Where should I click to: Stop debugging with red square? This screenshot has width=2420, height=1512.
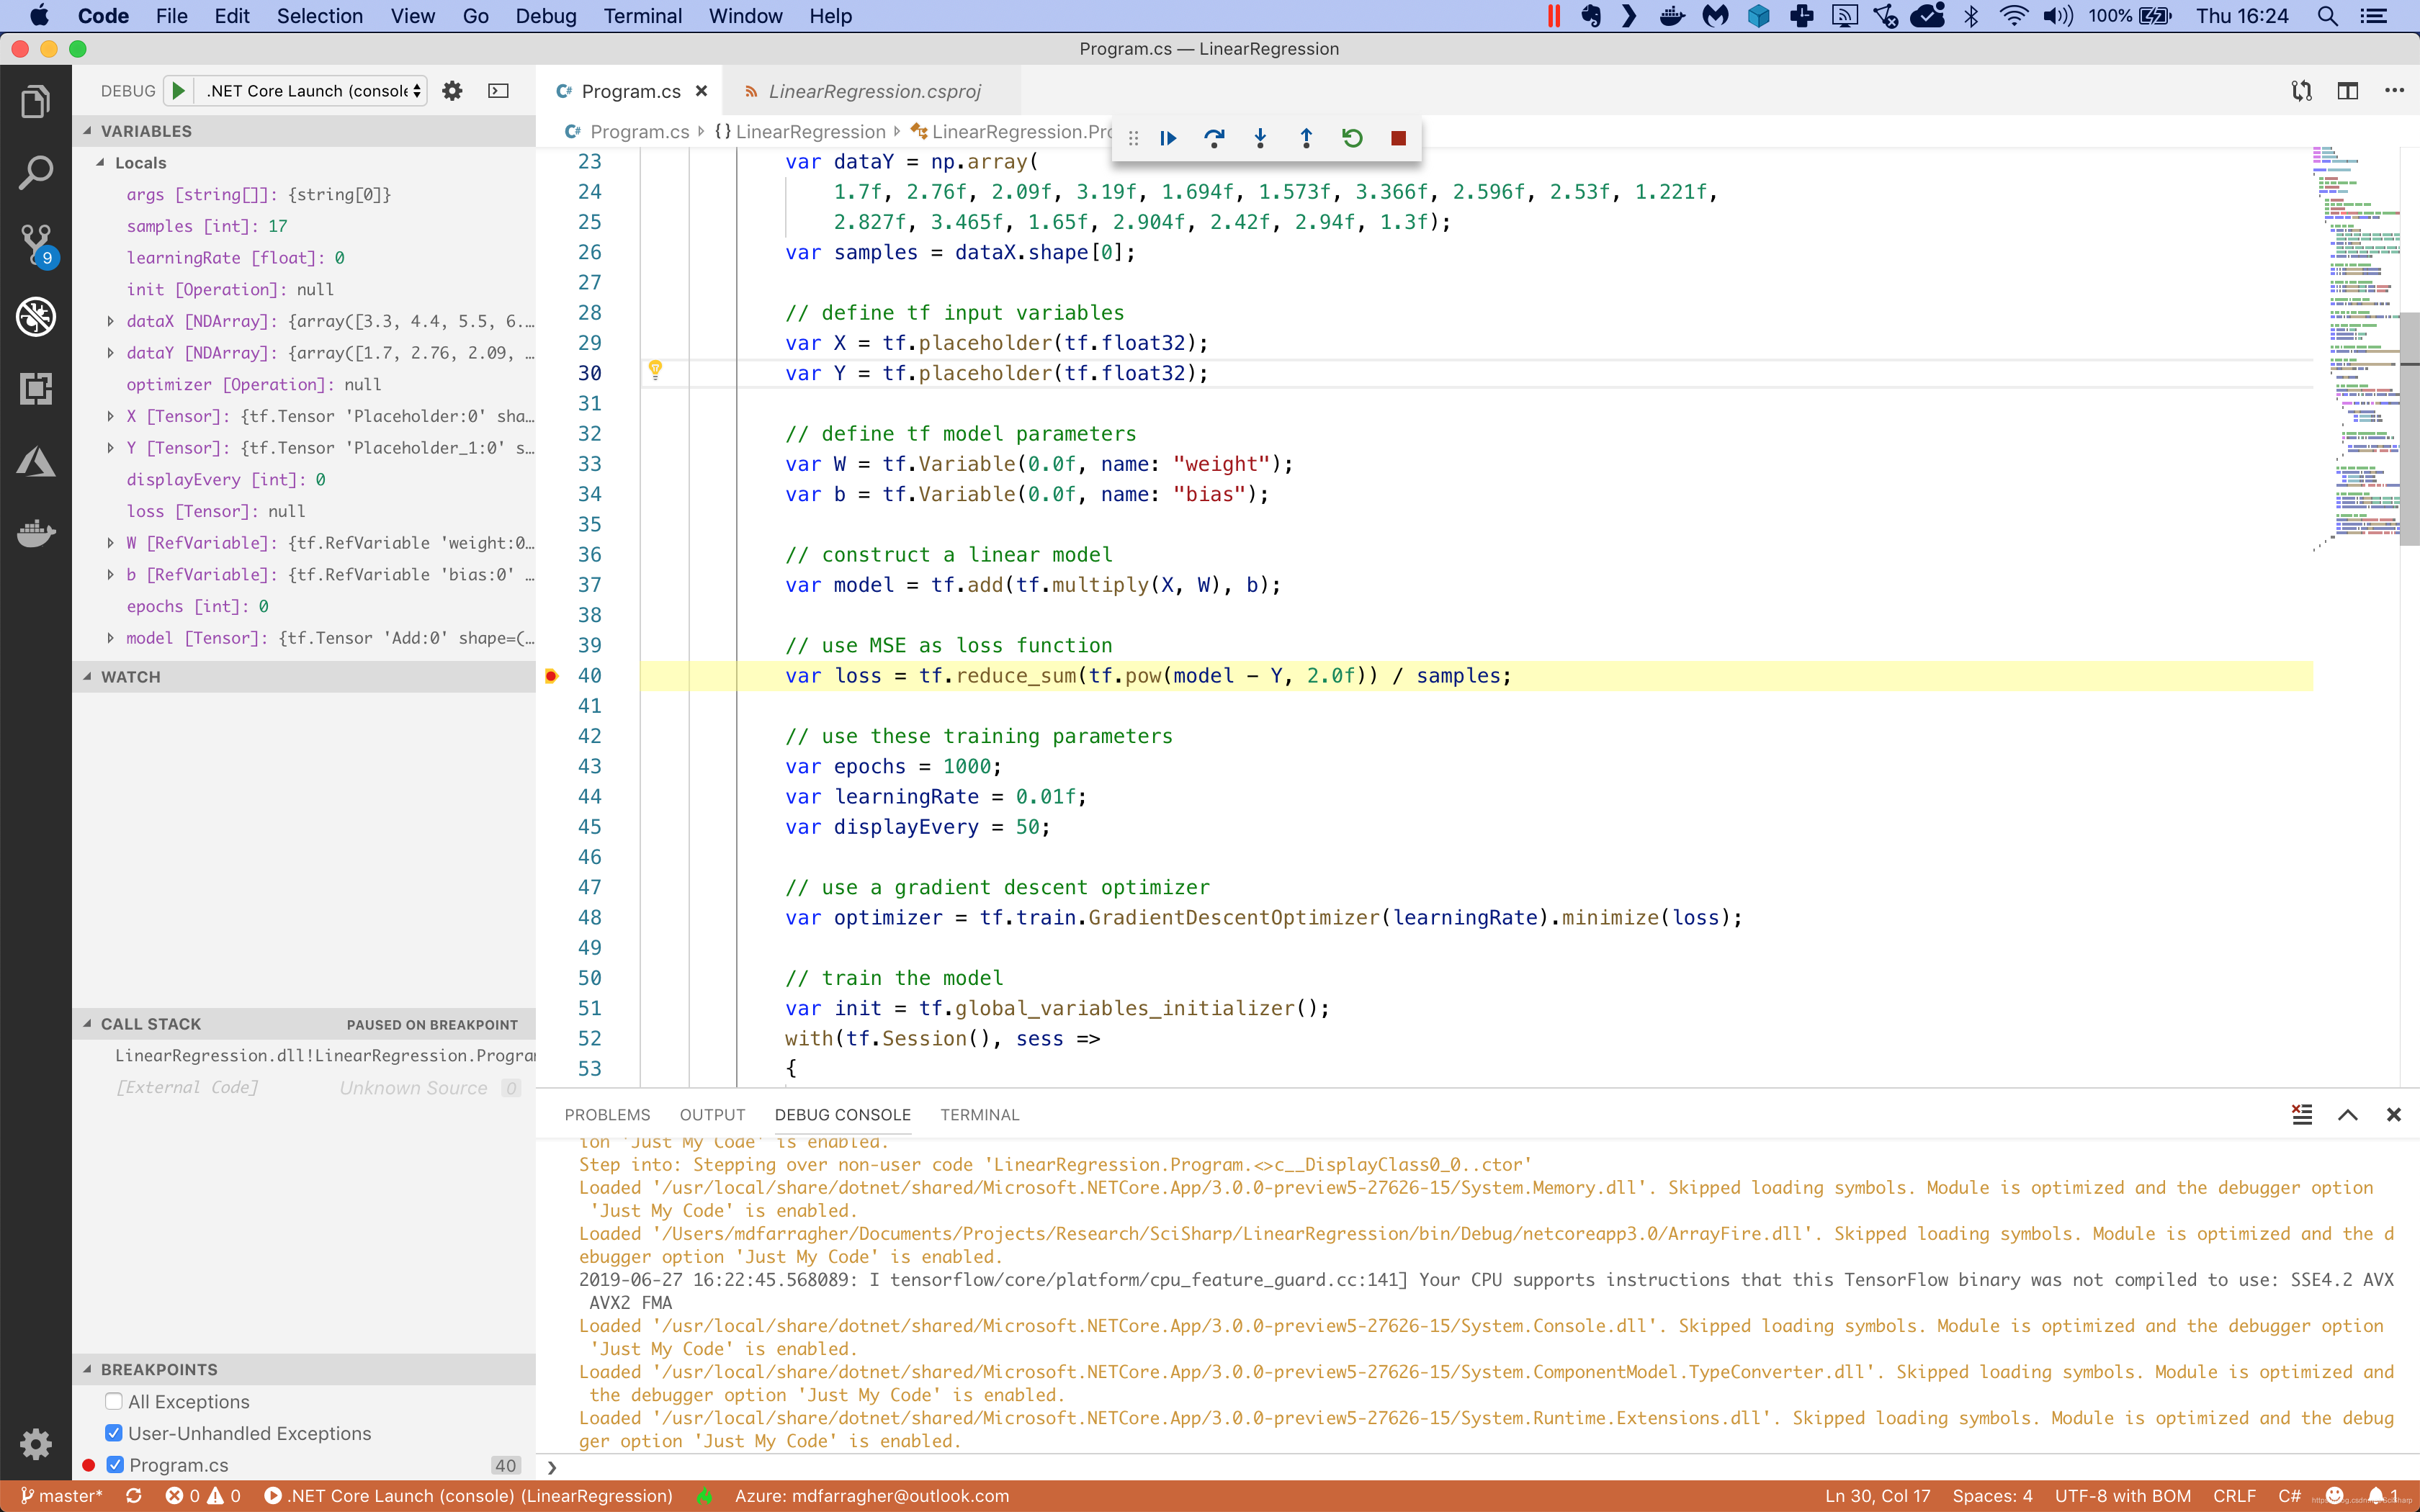[x=1398, y=138]
